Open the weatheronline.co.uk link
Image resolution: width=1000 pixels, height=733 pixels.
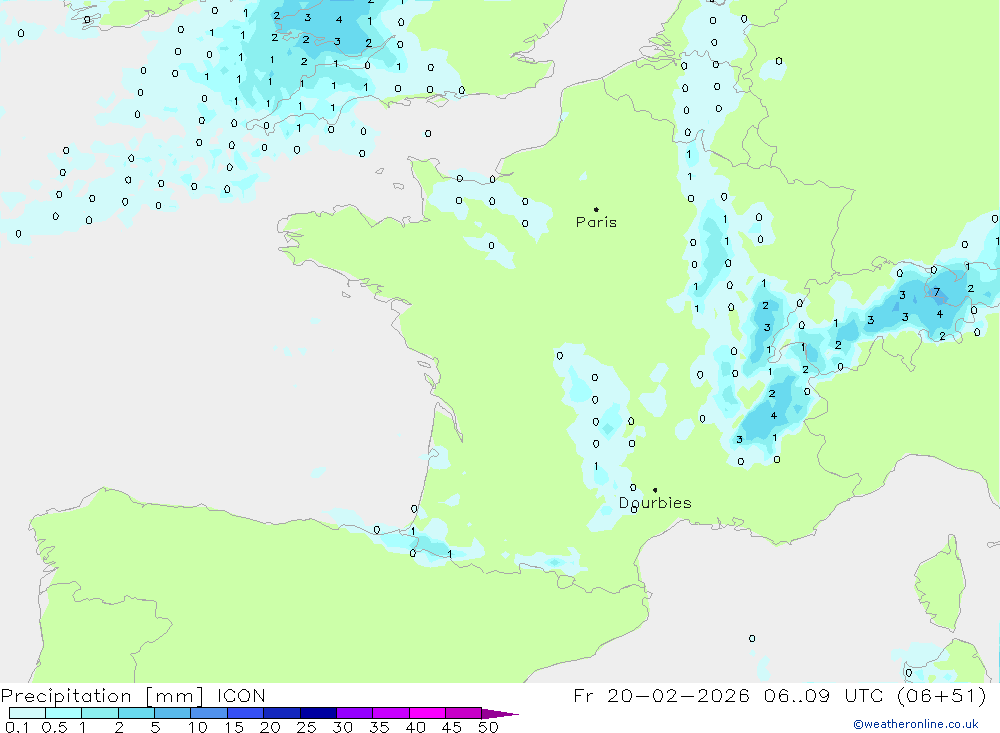click(916, 724)
